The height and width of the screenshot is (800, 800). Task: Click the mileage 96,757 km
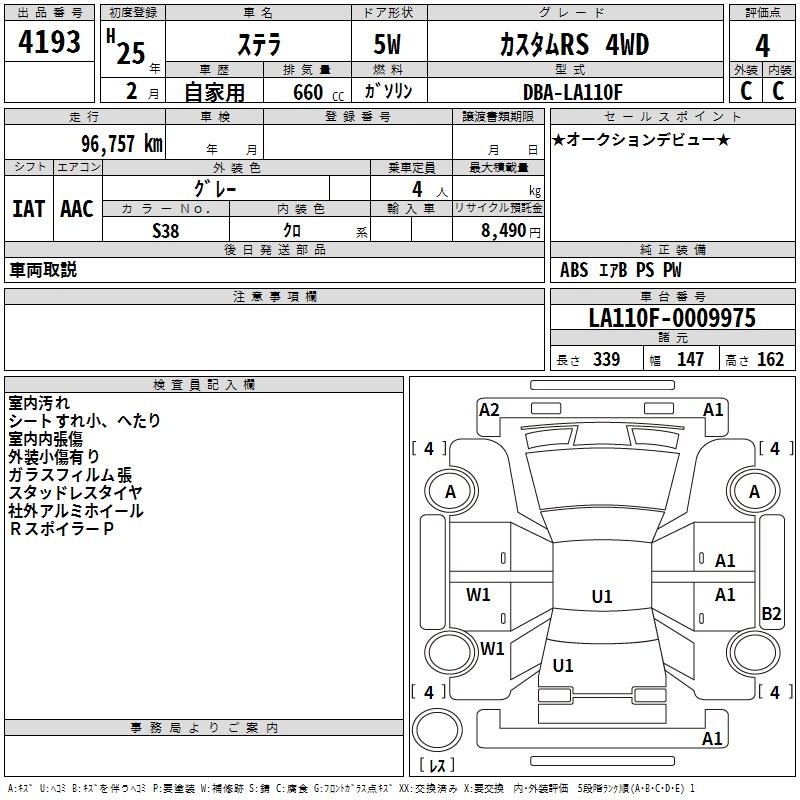[121, 144]
